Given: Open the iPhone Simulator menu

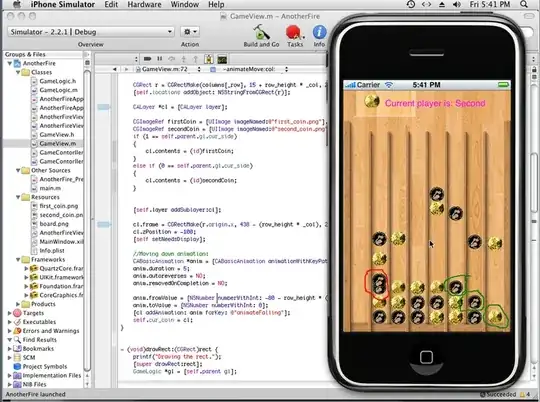Looking at the screenshot, I should pos(63,4).
